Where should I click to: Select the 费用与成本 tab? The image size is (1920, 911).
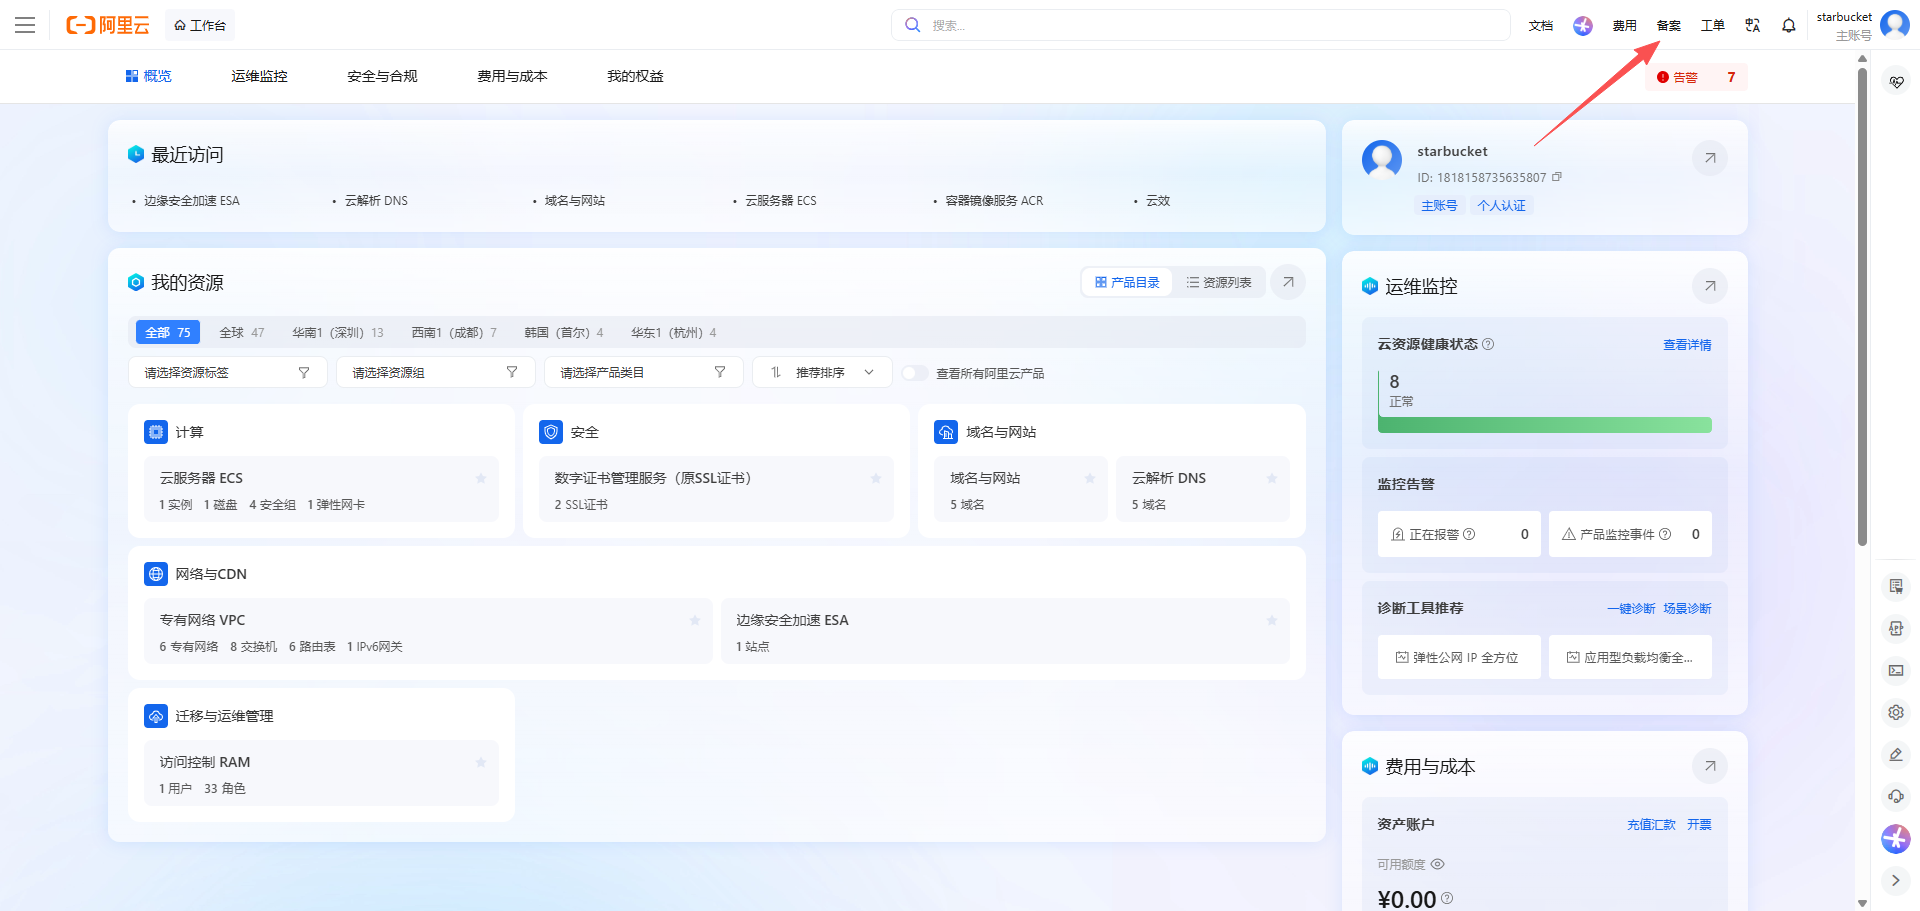(x=512, y=76)
